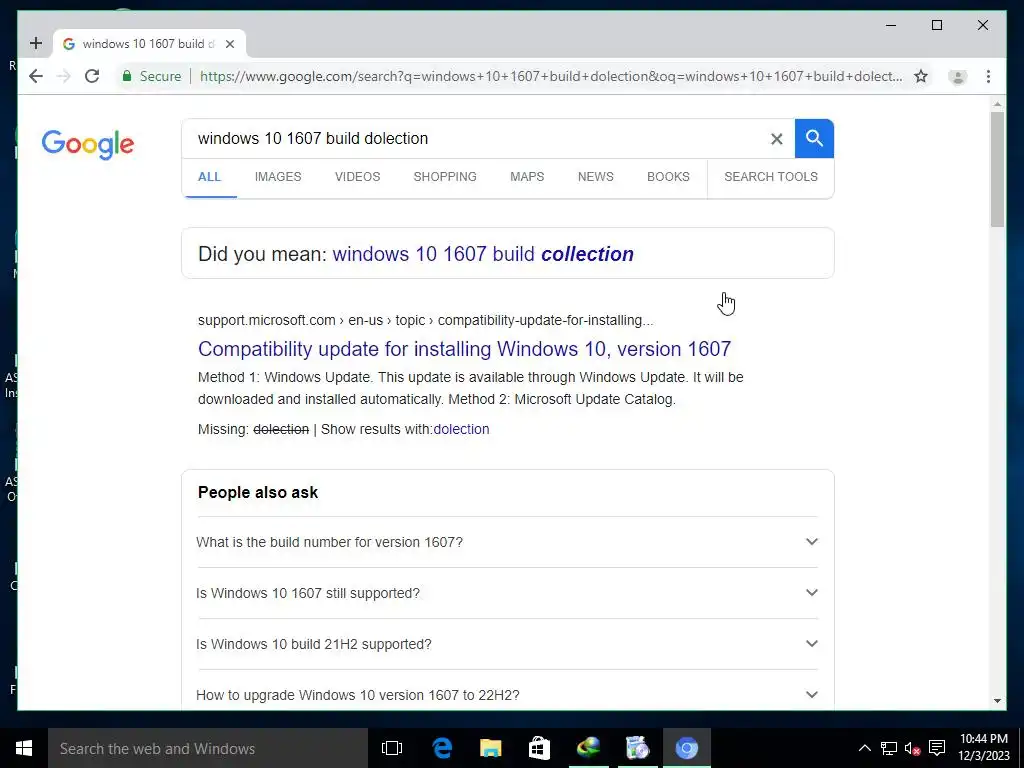
Task: Open the Chrome three-dot menu
Action: 989,76
